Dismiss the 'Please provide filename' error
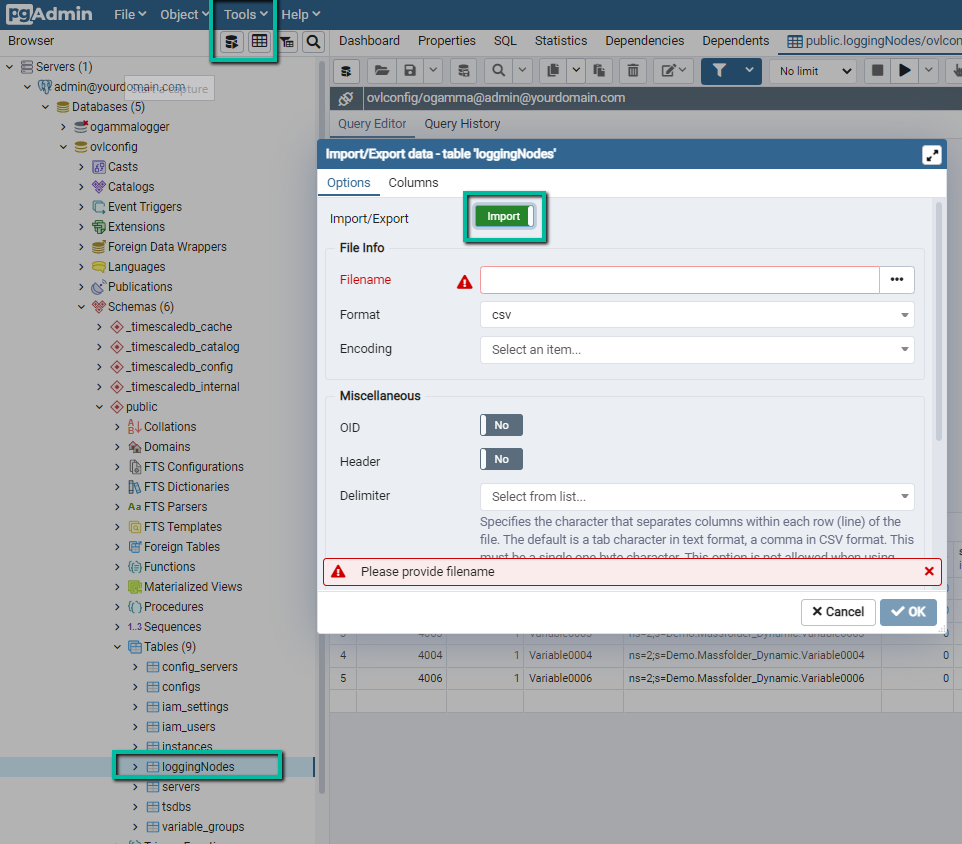The width and height of the screenshot is (962, 844). 929,572
